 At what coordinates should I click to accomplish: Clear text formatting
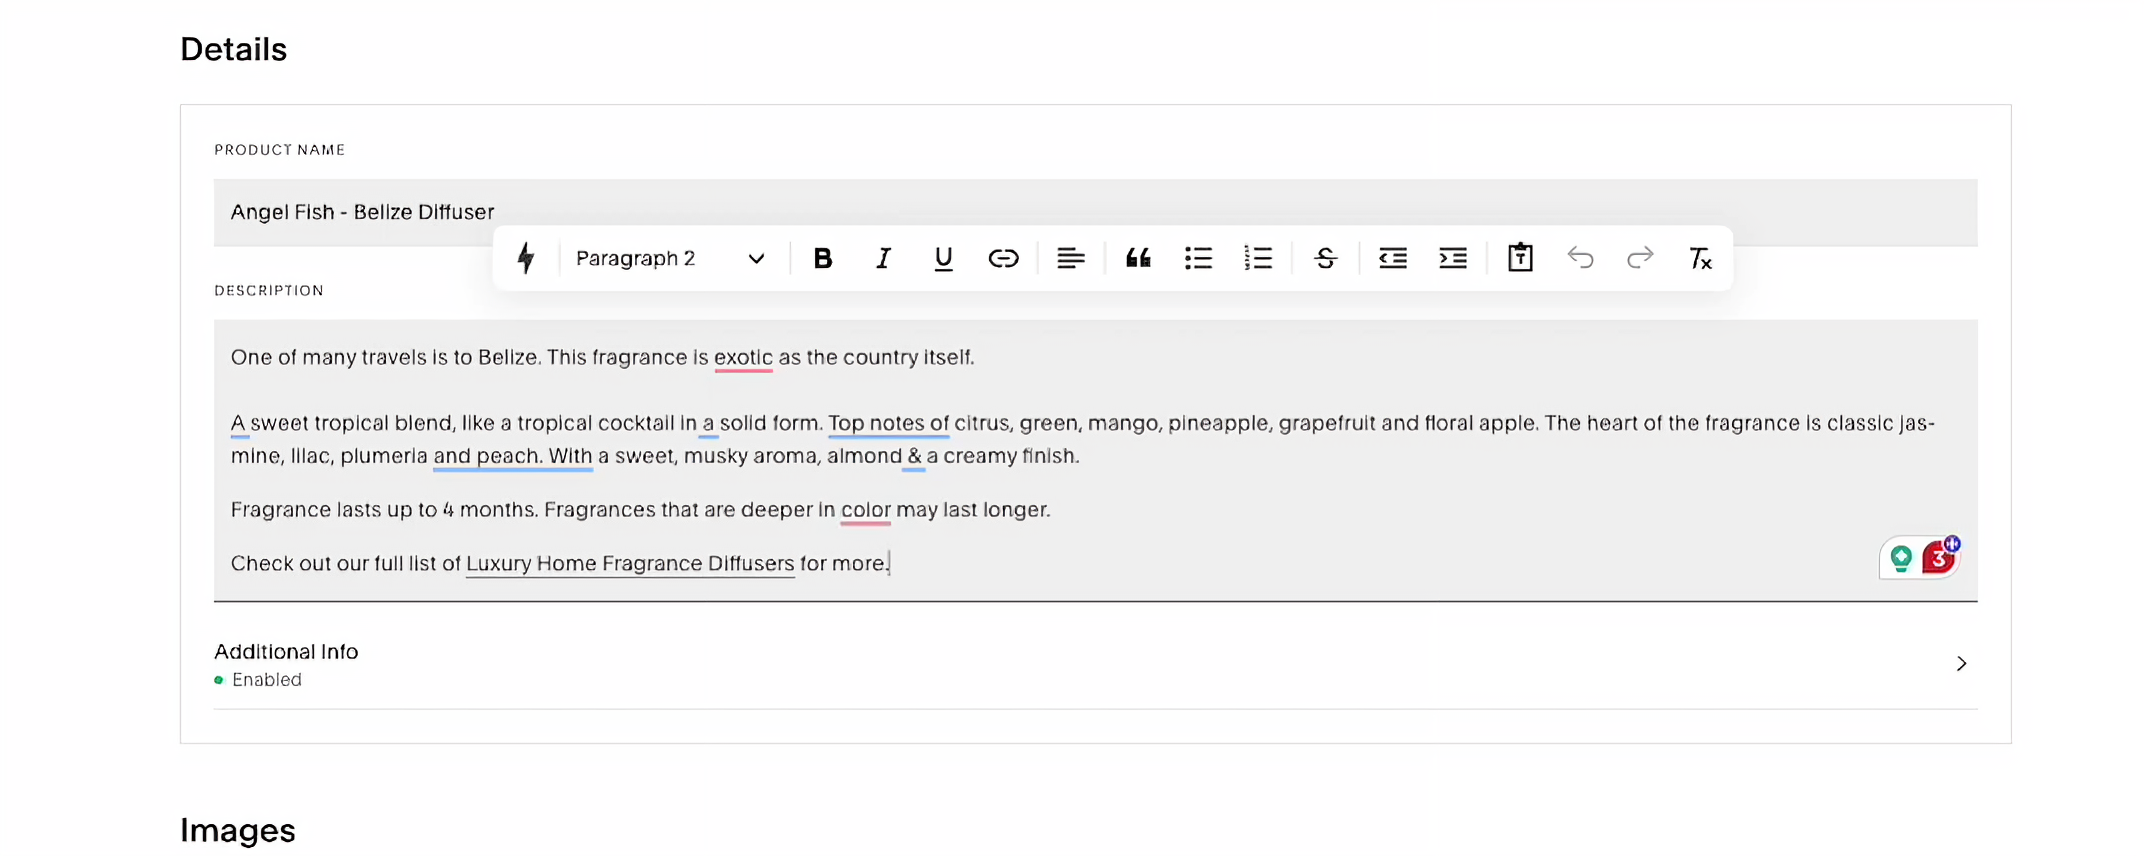1700,258
